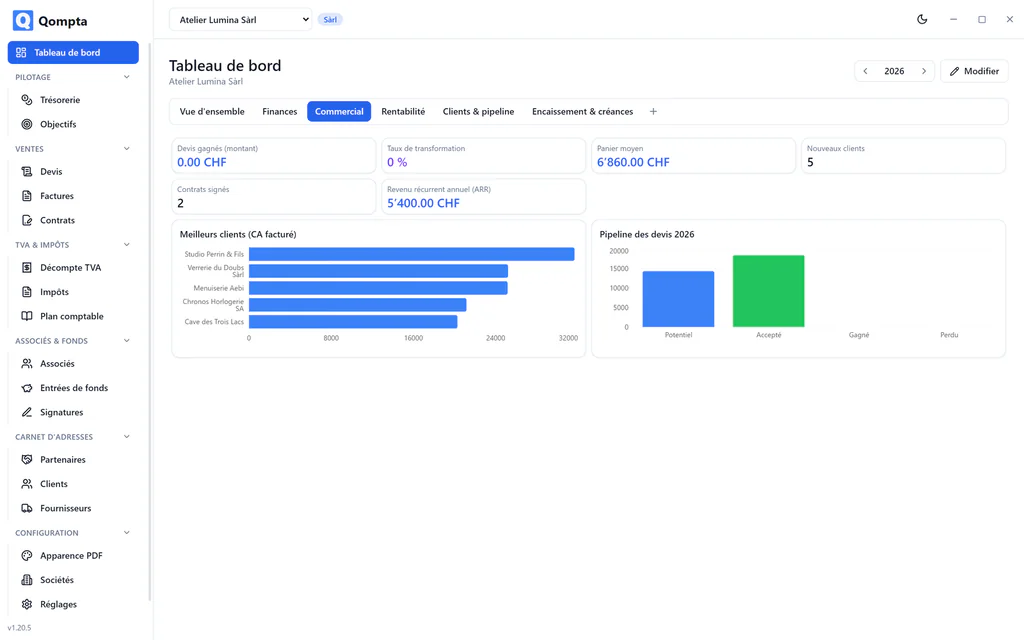
Task: Go to previous year before 2026
Action: (865, 71)
